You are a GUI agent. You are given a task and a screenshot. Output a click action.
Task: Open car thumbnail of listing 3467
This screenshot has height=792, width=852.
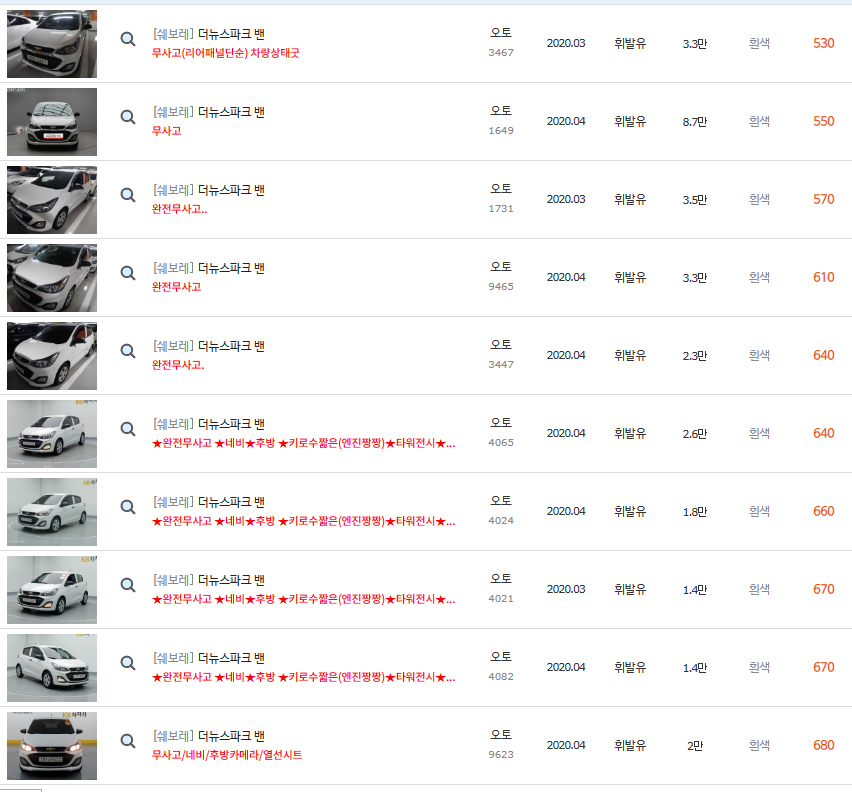pos(52,44)
